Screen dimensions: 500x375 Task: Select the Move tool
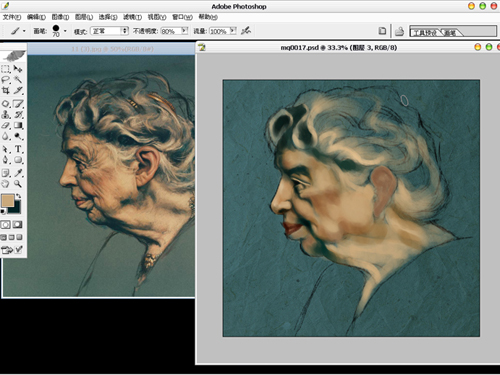click(18, 69)
